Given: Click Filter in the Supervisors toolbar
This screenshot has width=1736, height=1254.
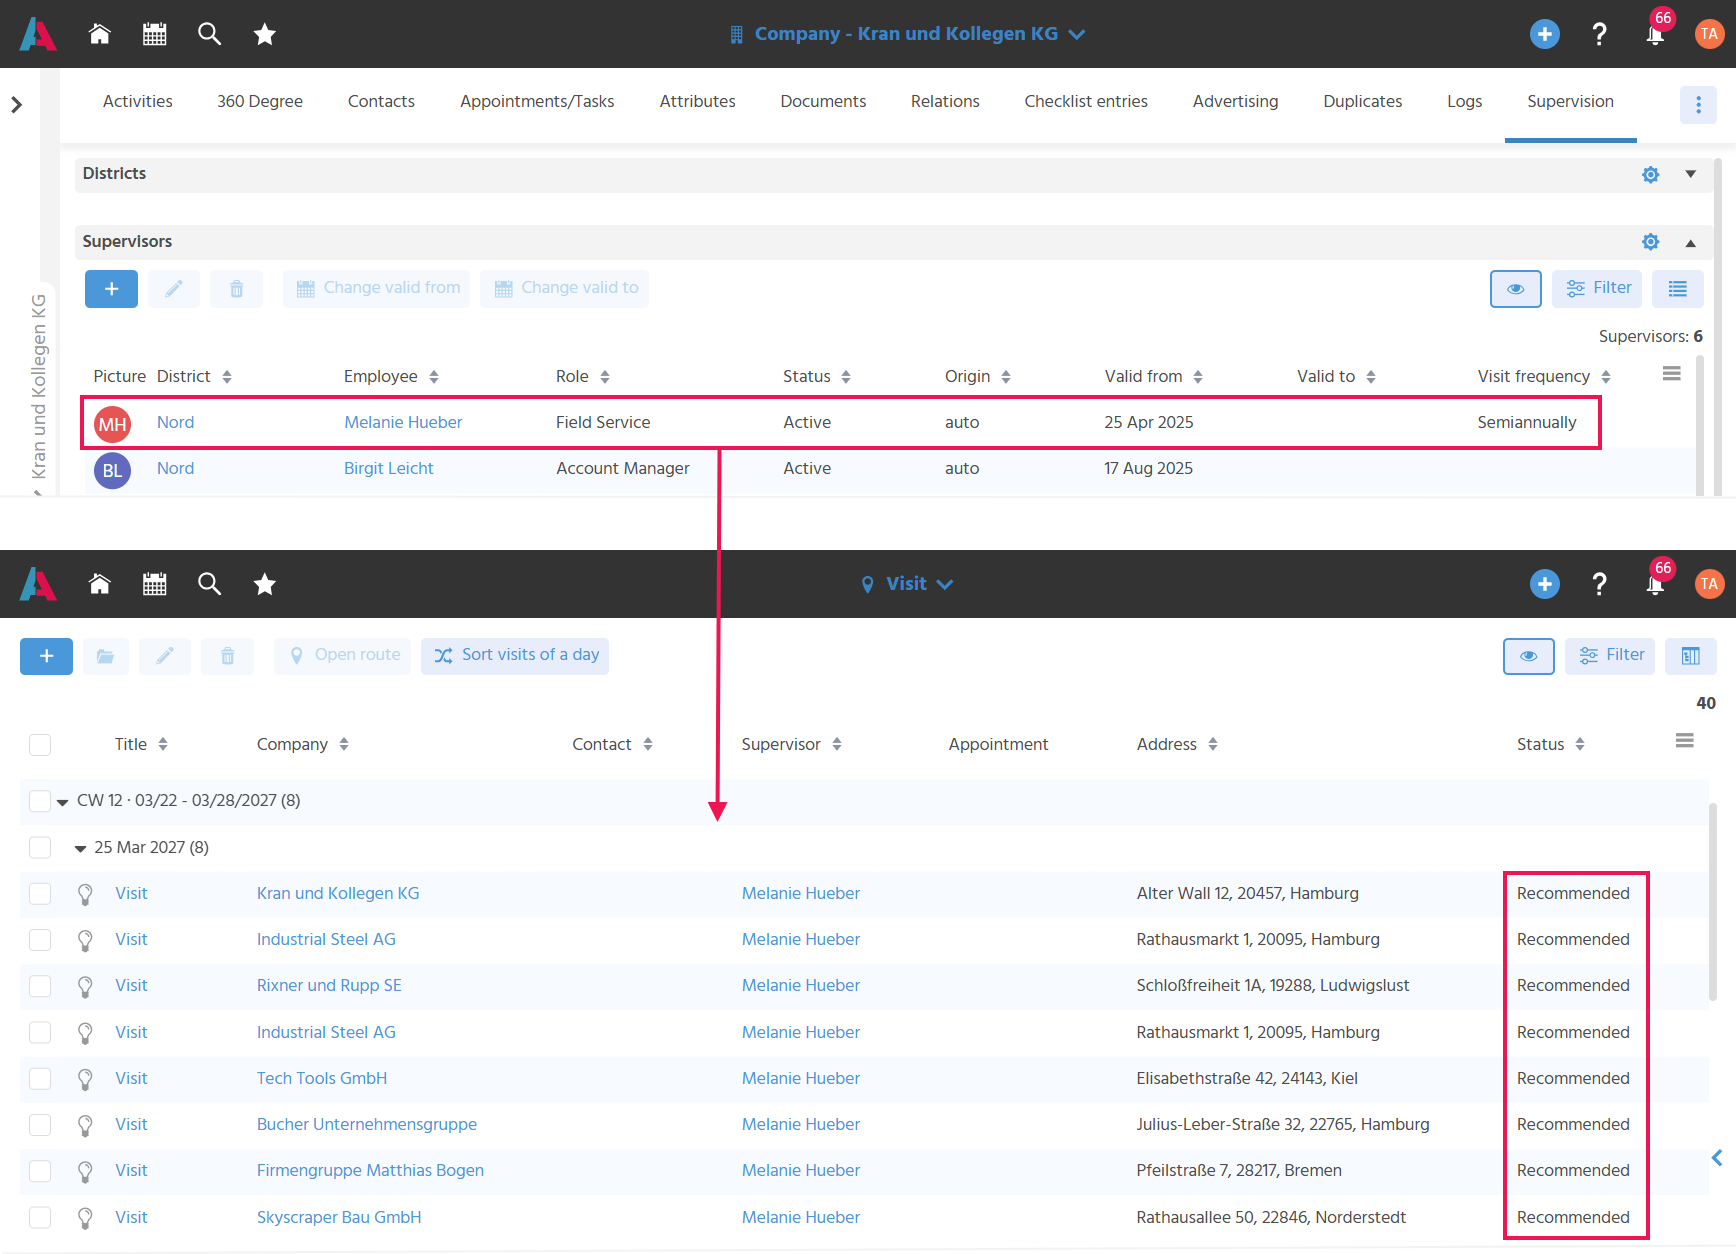Looking at the screenshot, I should tap(1598, 289).
